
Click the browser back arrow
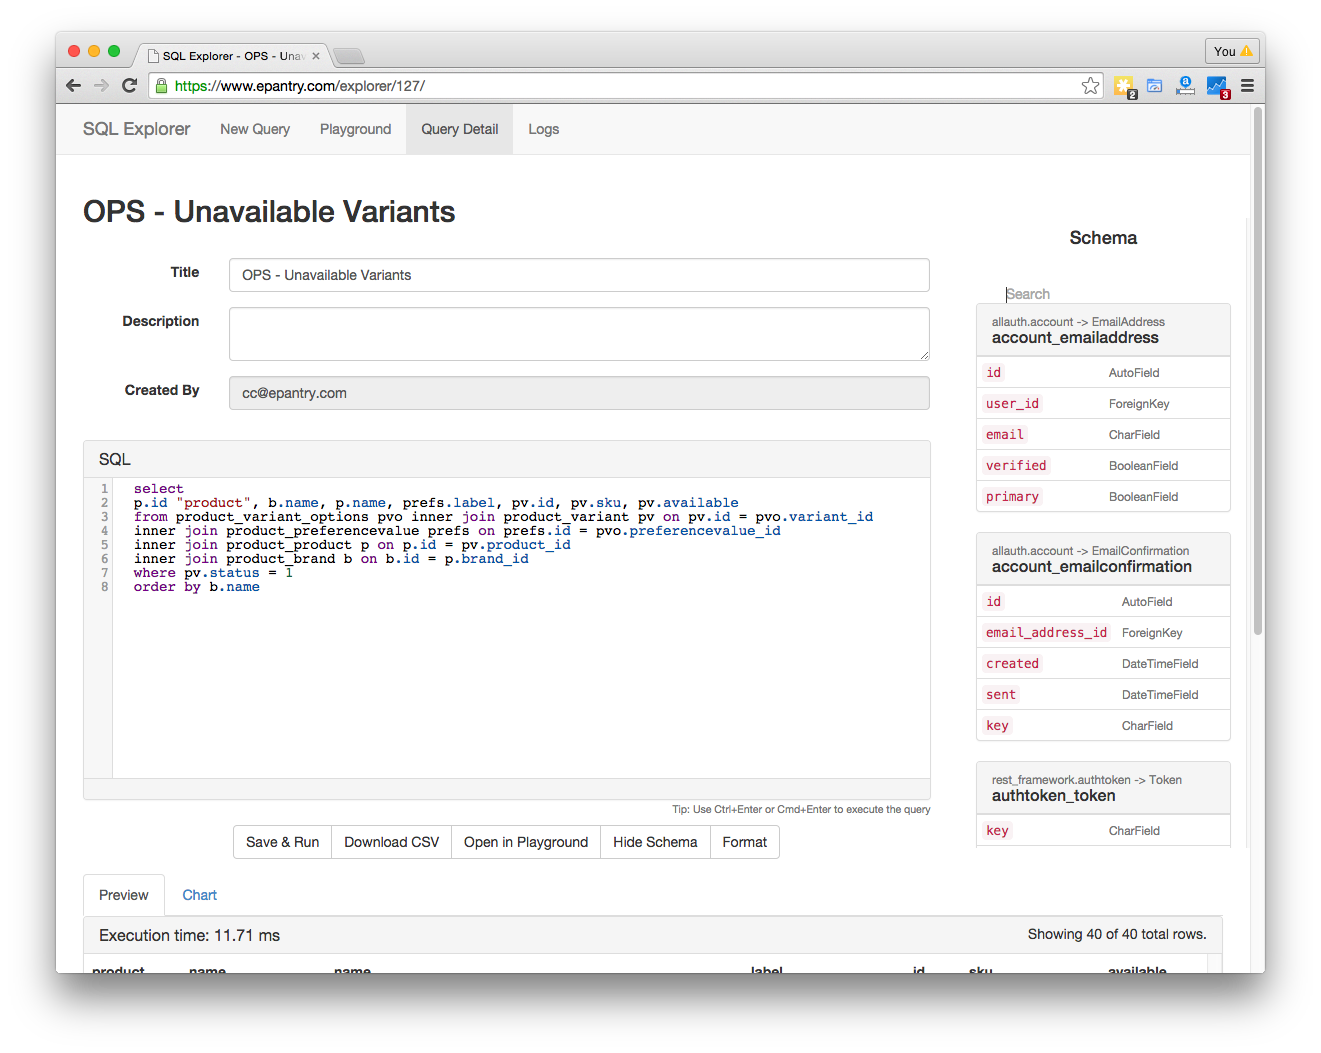point(73,86)
